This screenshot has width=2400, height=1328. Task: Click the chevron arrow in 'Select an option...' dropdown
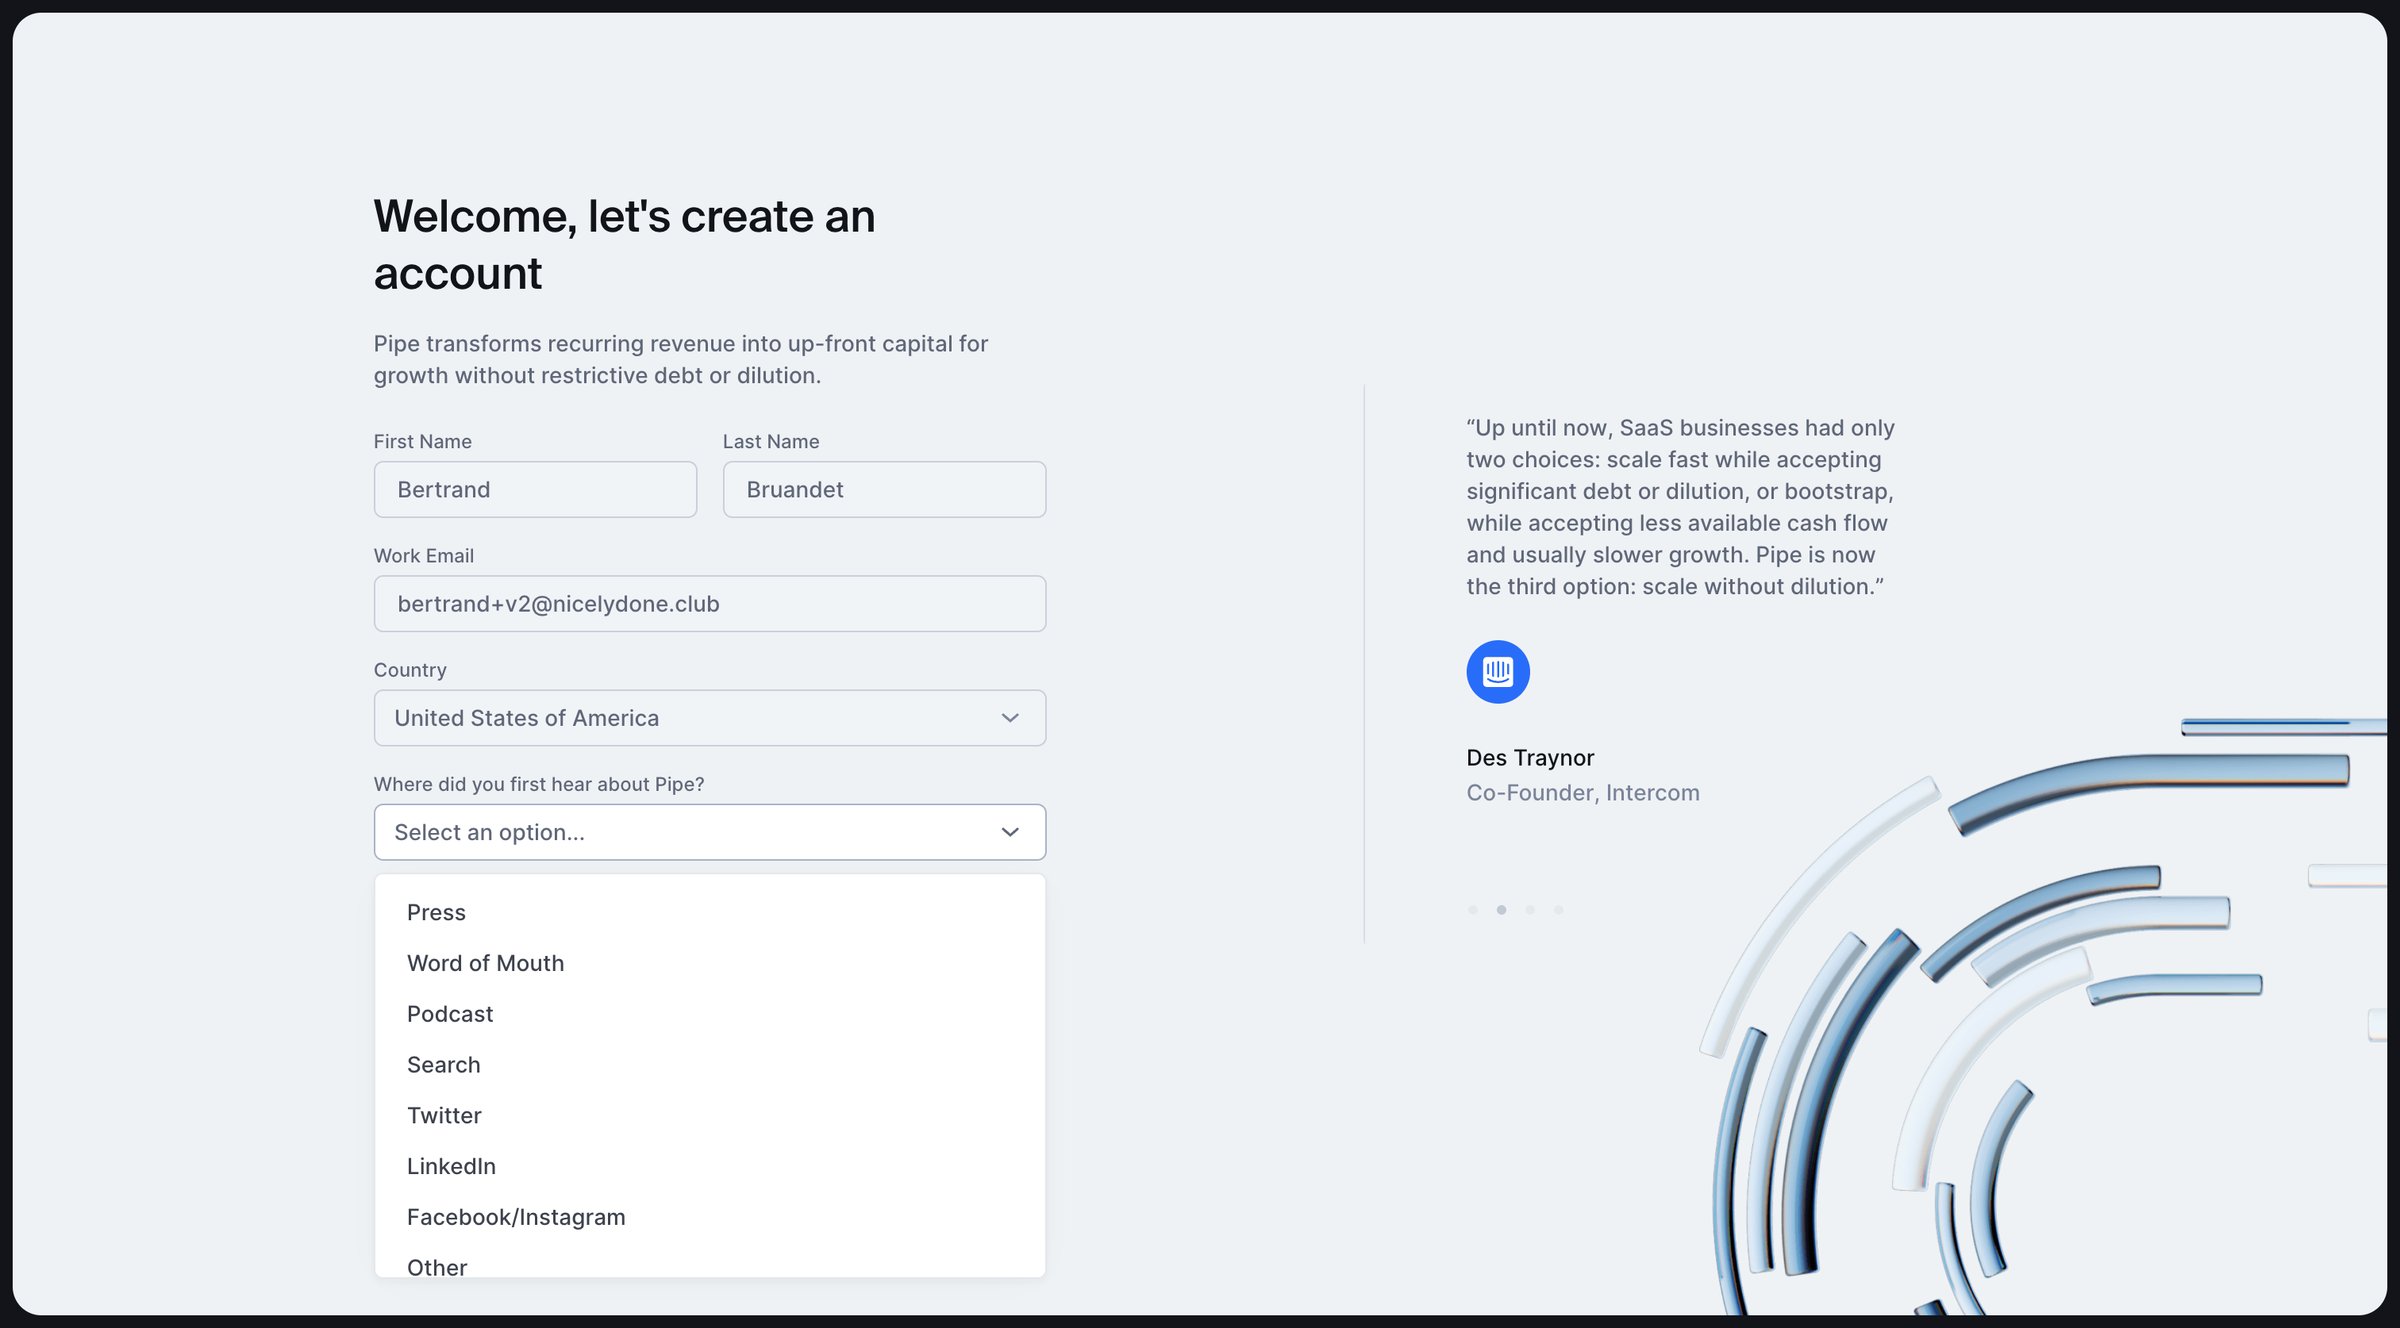(1010, 832)
